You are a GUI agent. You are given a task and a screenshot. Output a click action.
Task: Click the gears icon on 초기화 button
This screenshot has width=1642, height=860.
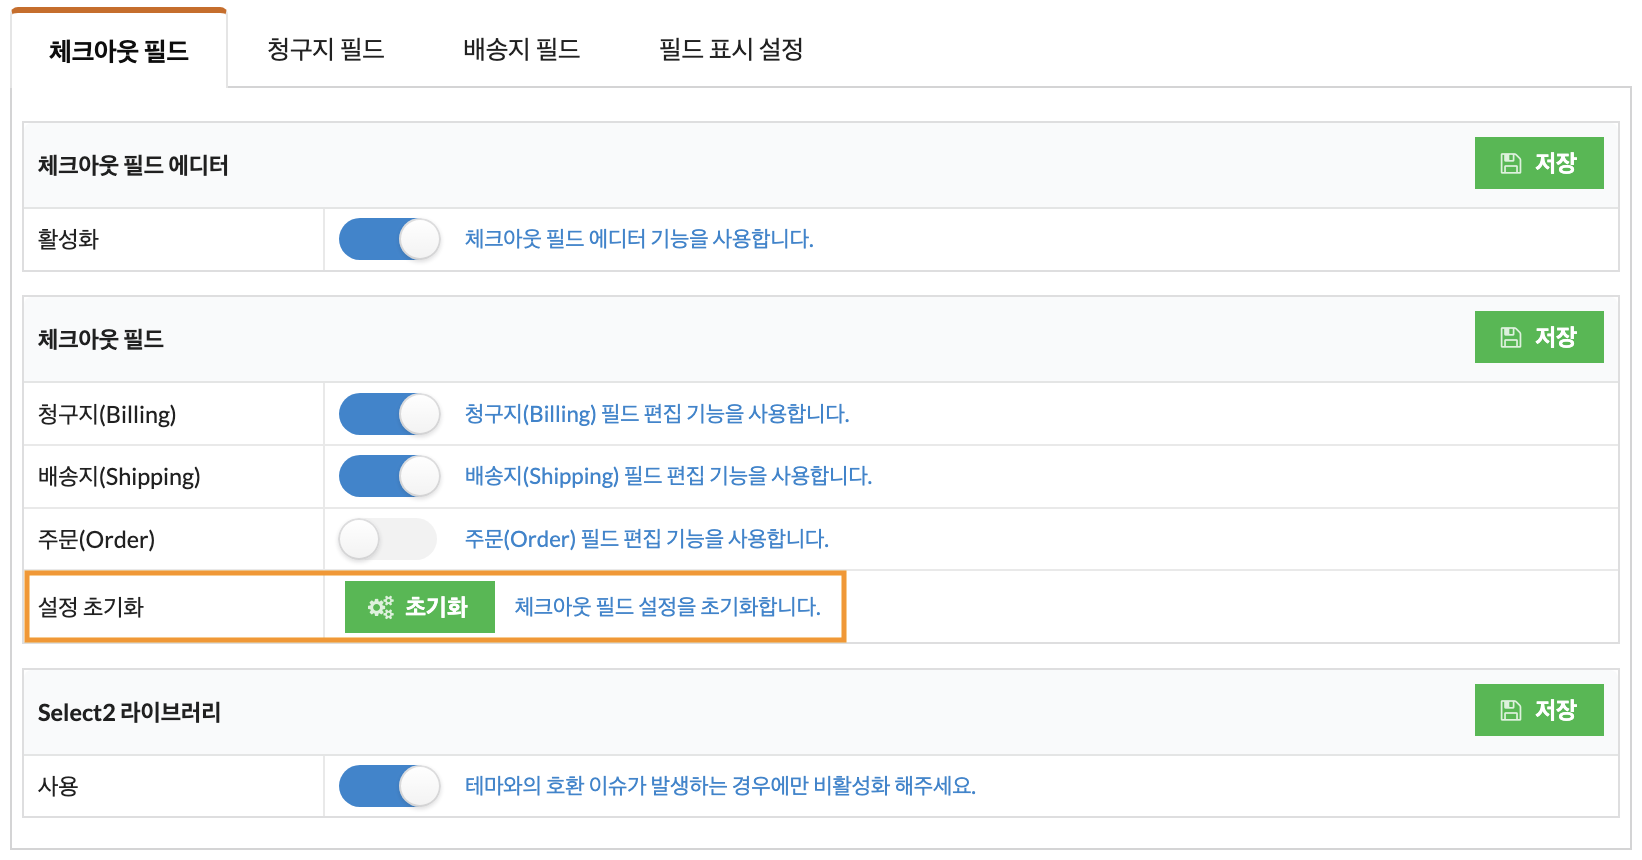point(380,607)
